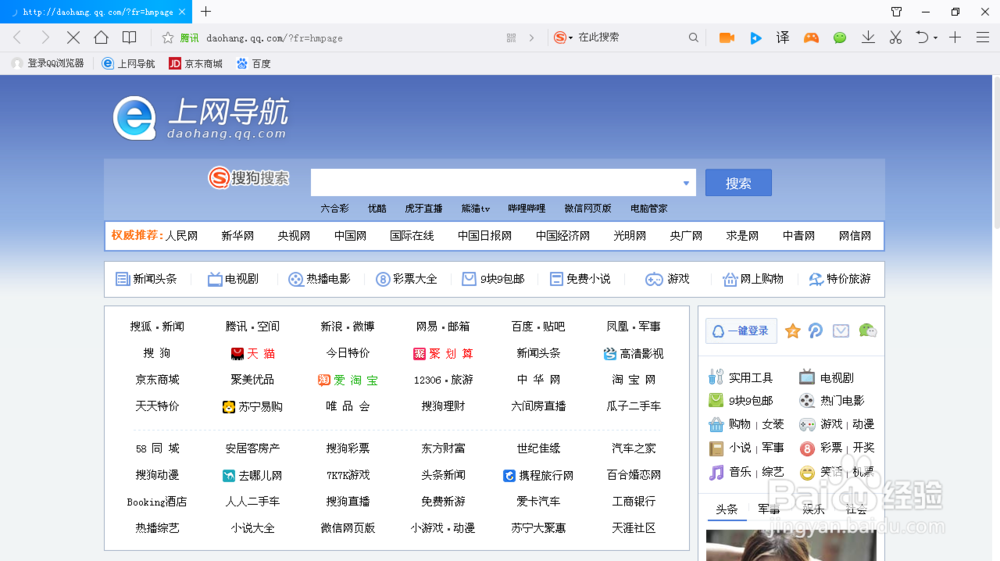Open 实用工具 in the sidebar
The height and width of the screenshot is (561, 1000).
click(x=740, y=377)
